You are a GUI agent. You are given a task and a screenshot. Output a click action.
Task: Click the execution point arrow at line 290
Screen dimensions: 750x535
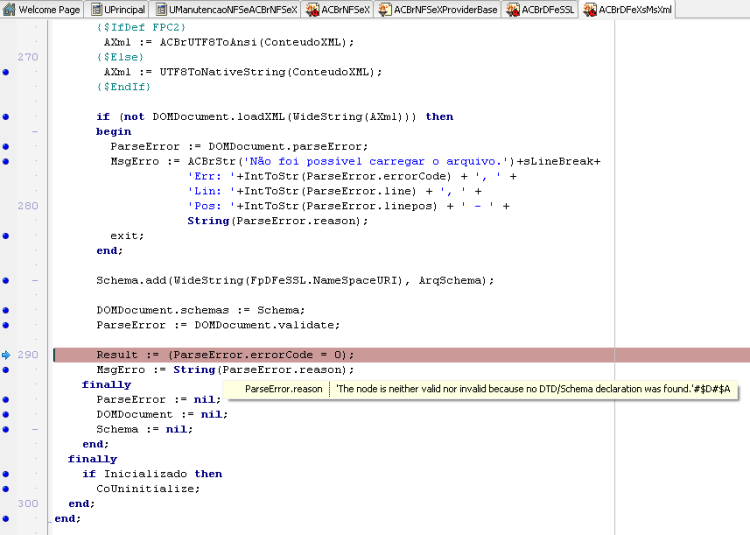[6, 355]
